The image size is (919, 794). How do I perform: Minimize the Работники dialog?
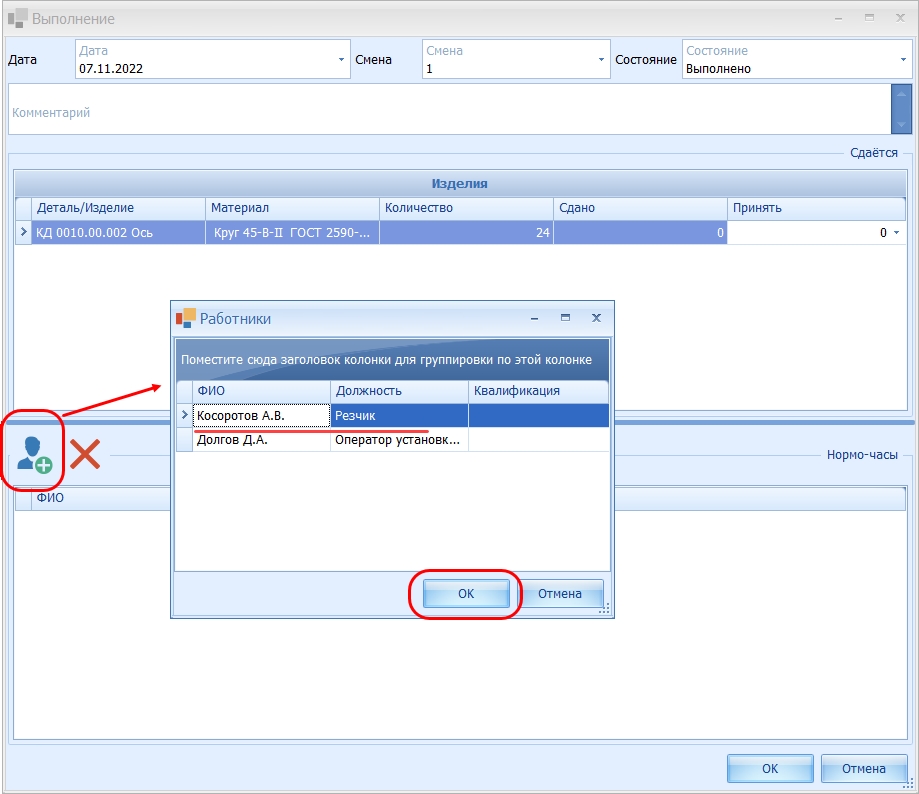pos(535,318)
